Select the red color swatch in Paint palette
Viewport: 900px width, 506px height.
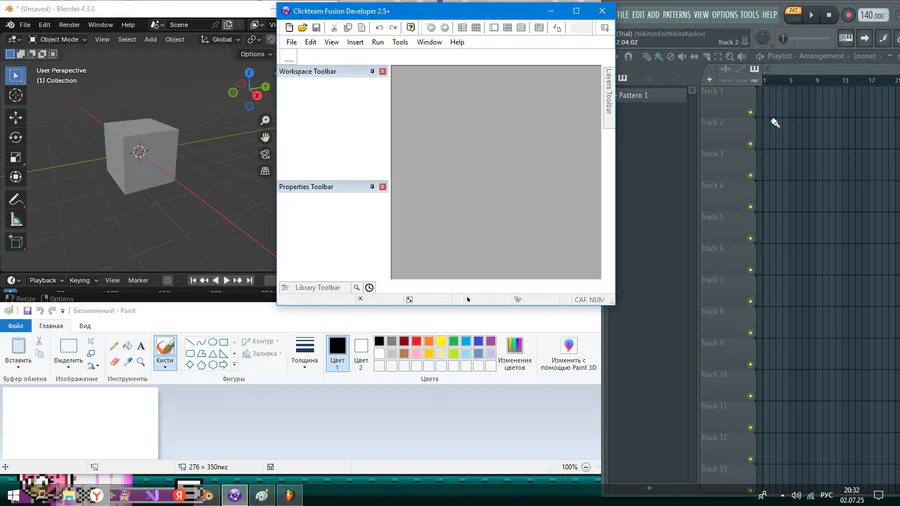pos(416,341)
